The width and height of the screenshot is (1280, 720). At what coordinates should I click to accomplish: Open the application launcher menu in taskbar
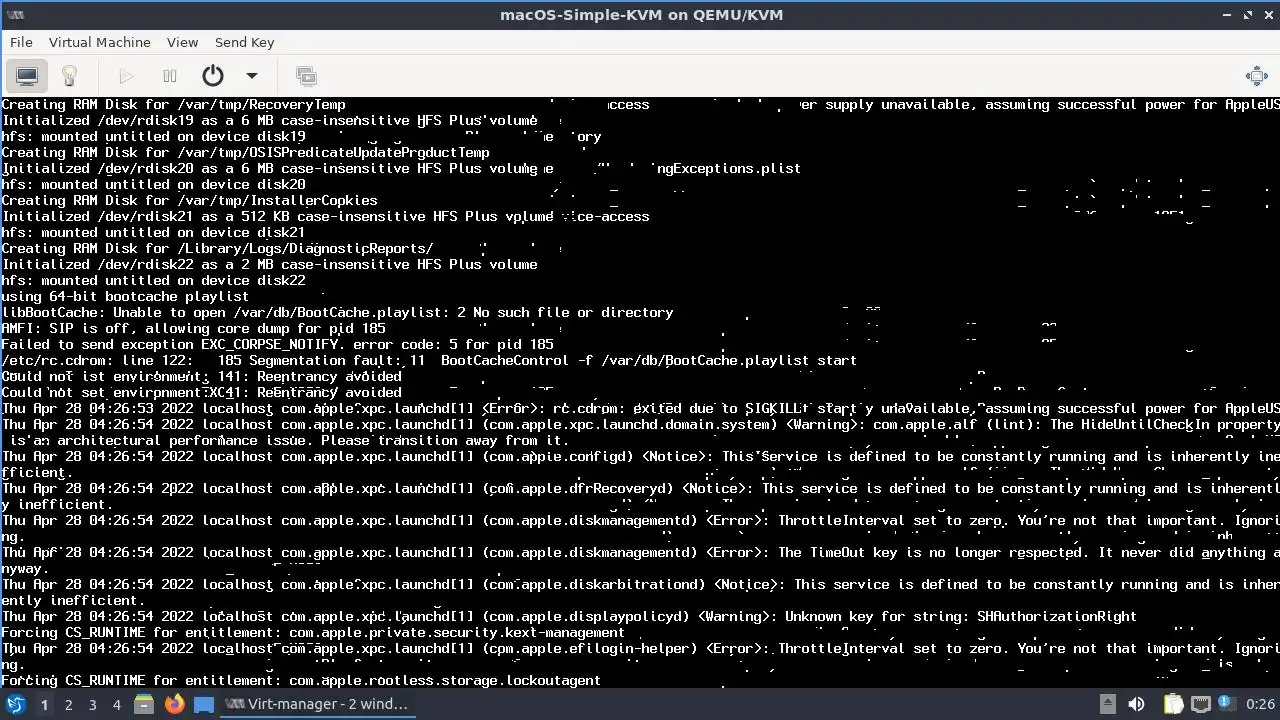(x=15, y=704)
